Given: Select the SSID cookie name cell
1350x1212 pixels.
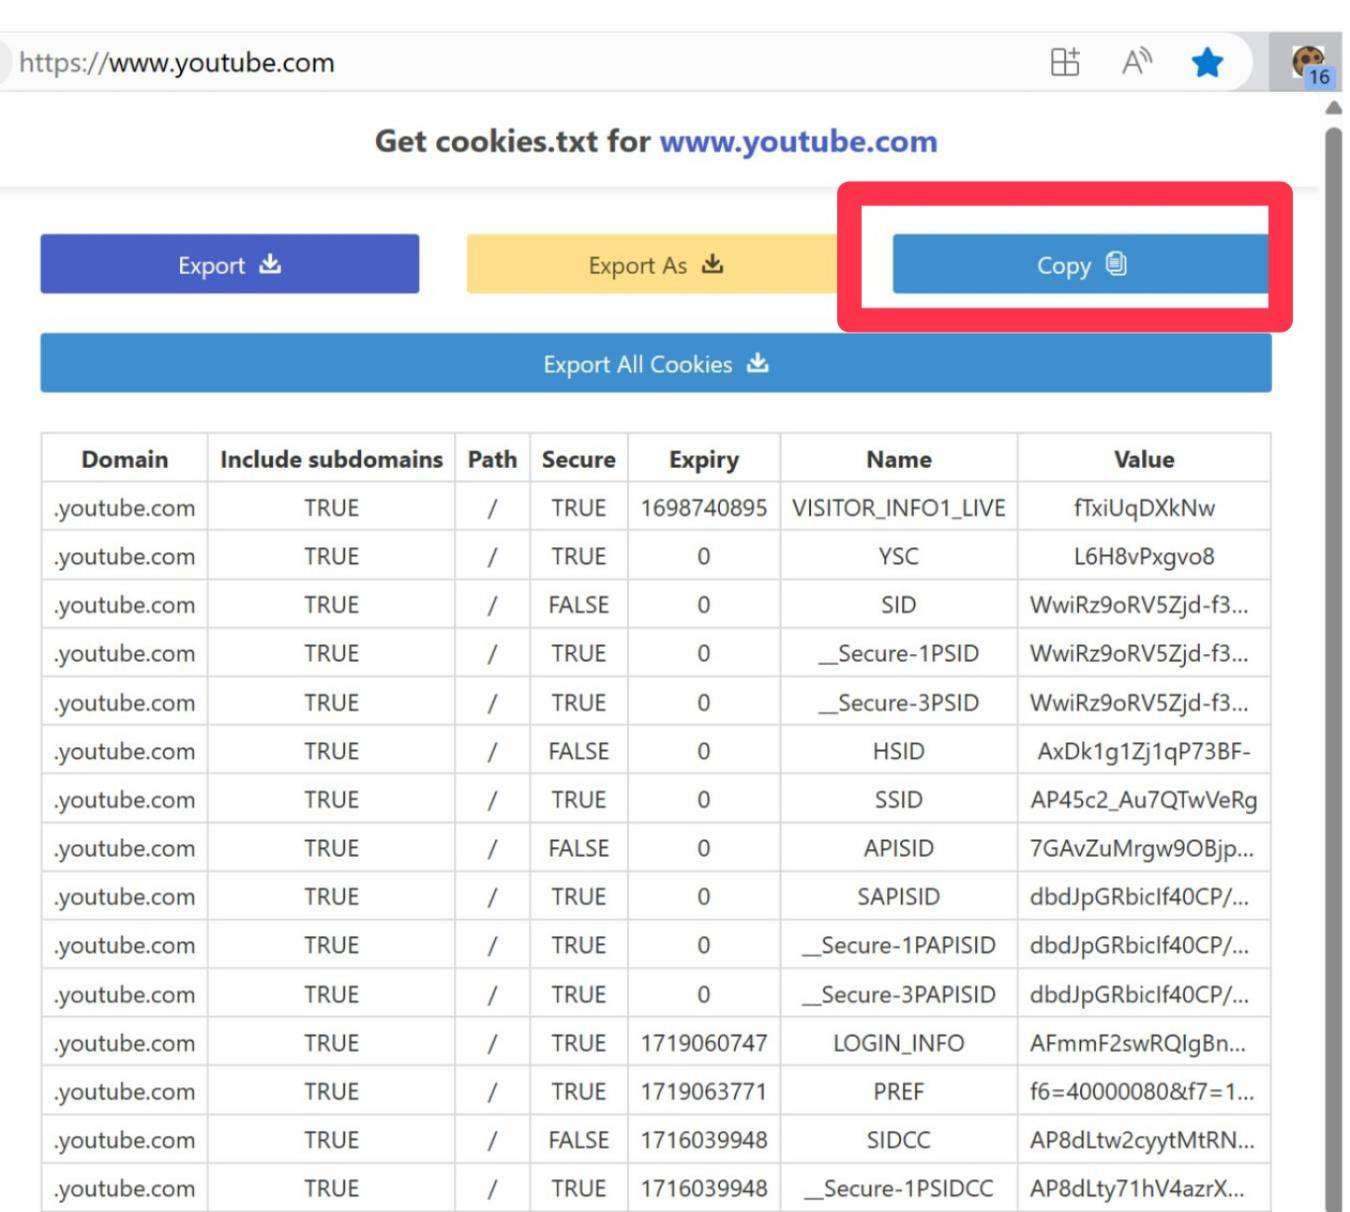Looking at the screenshot, I should [899, 799].
